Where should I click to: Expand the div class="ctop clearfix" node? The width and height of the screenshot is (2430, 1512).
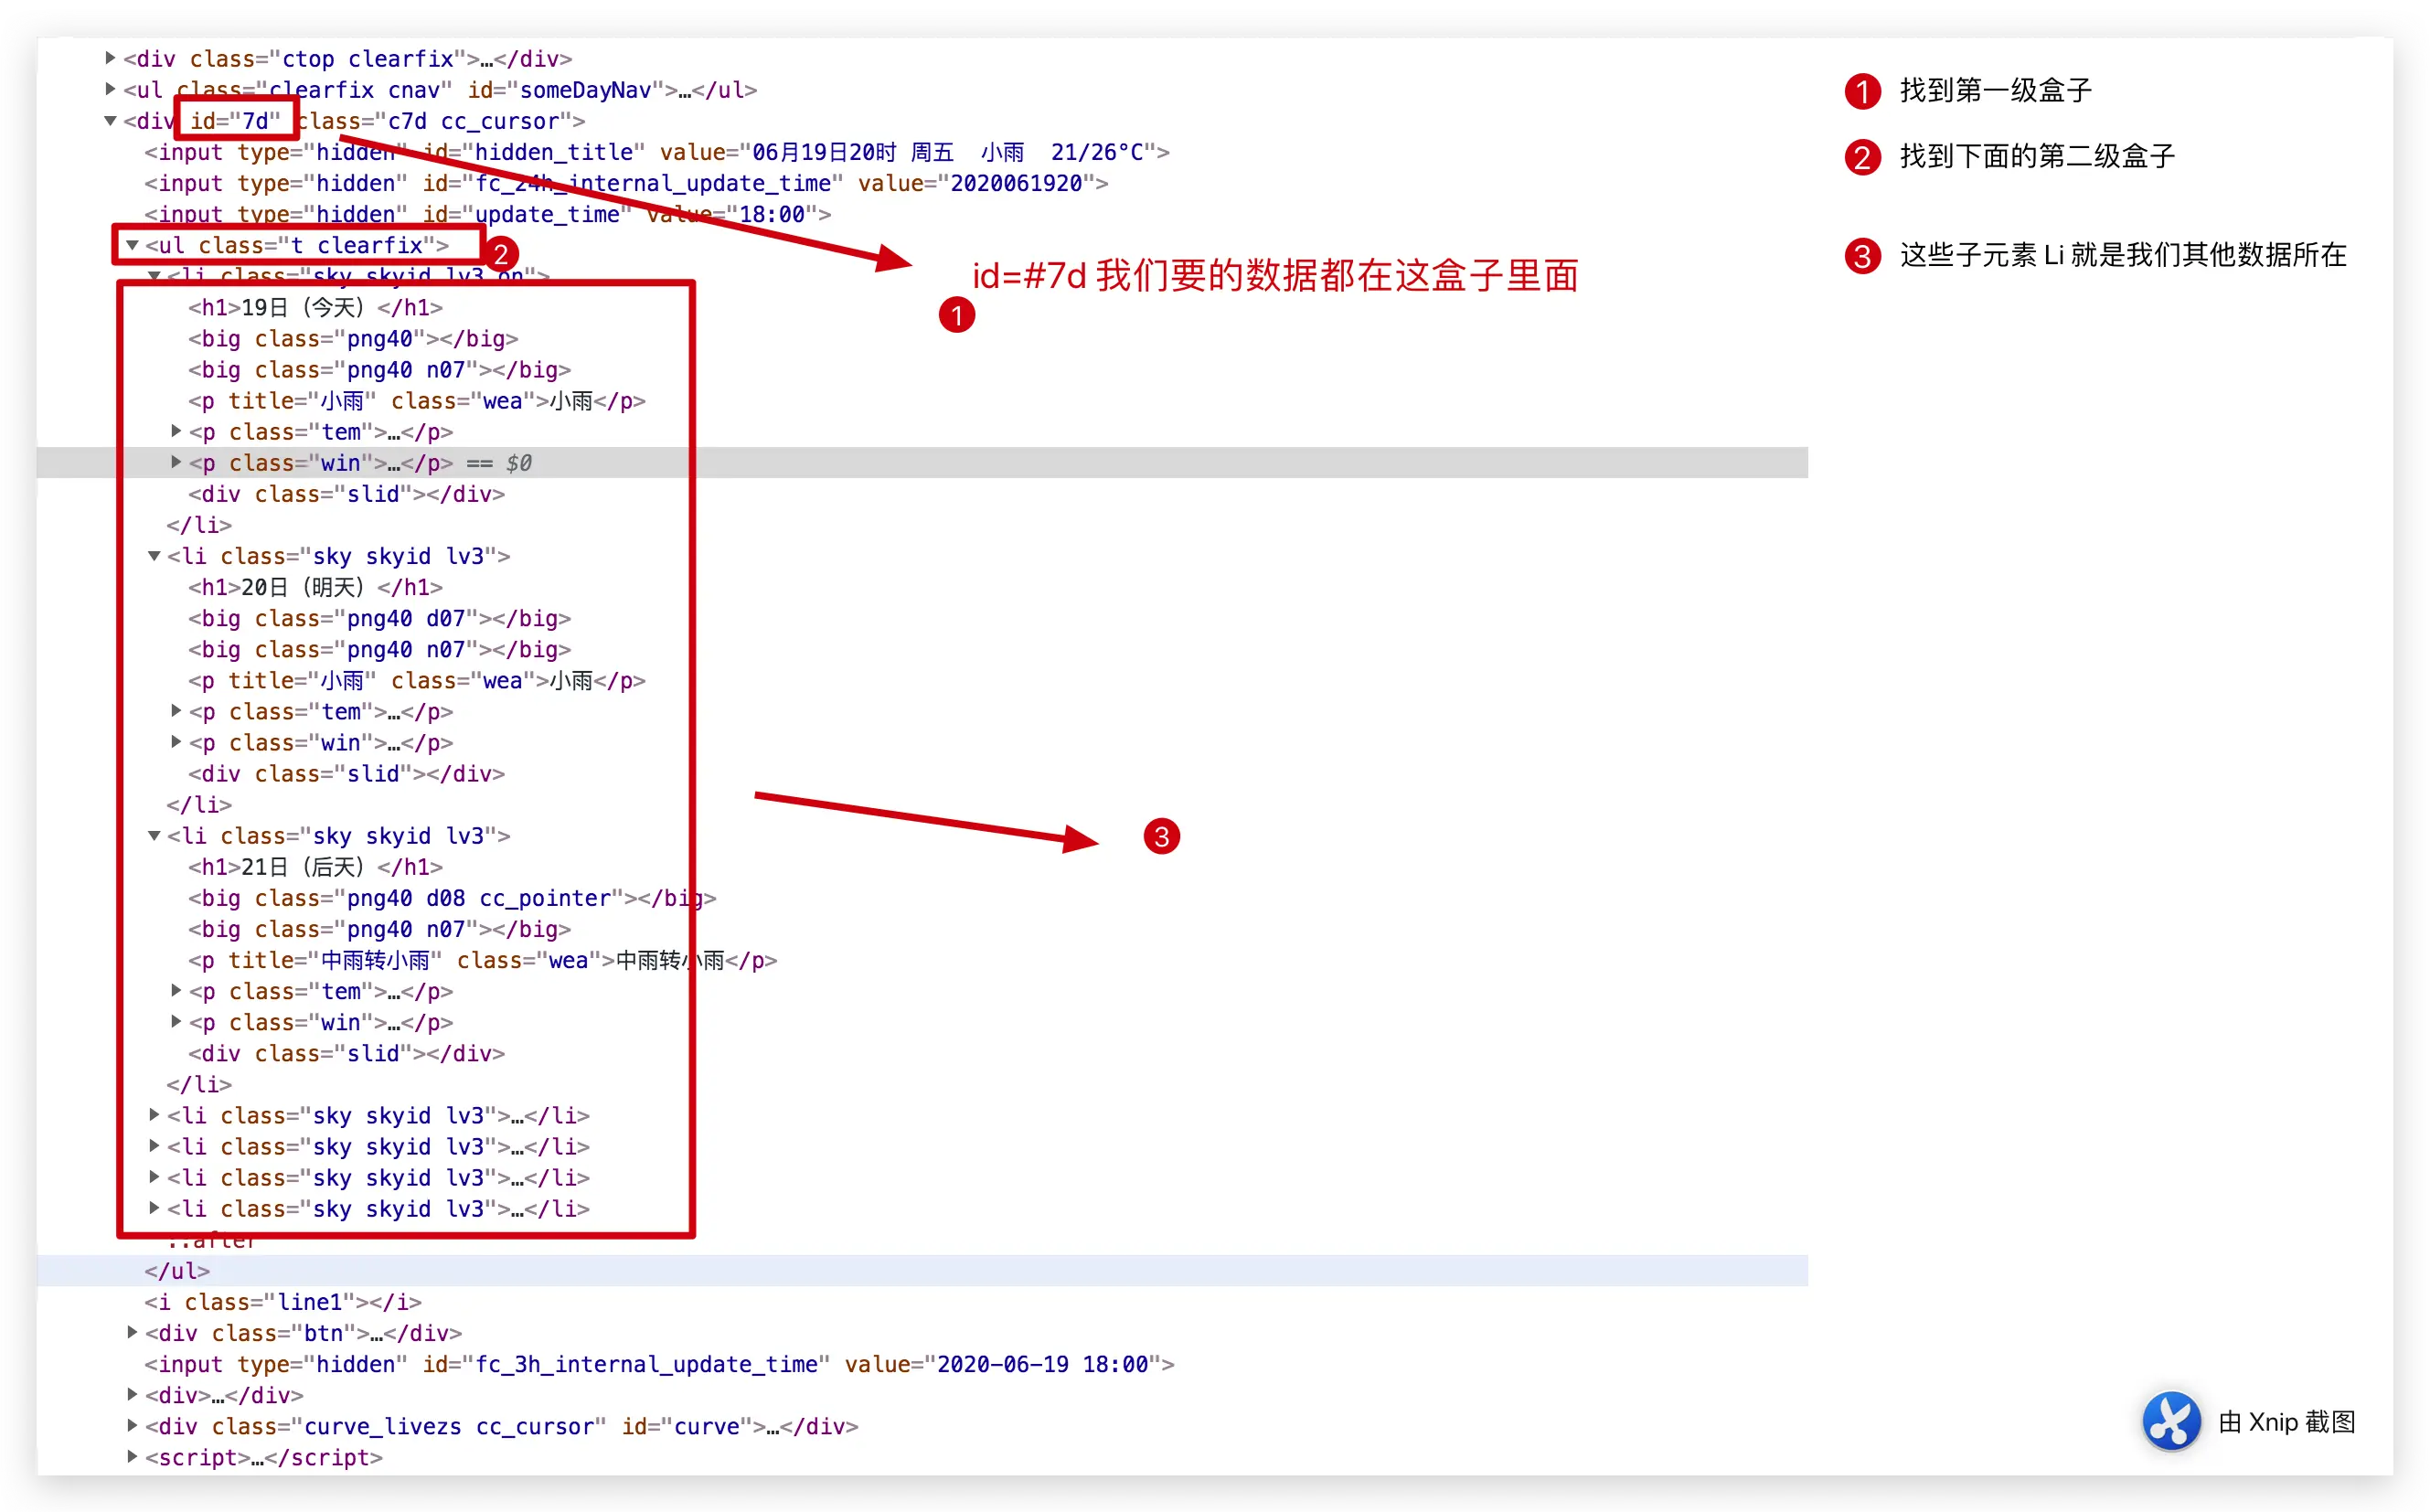coord(110,58)
